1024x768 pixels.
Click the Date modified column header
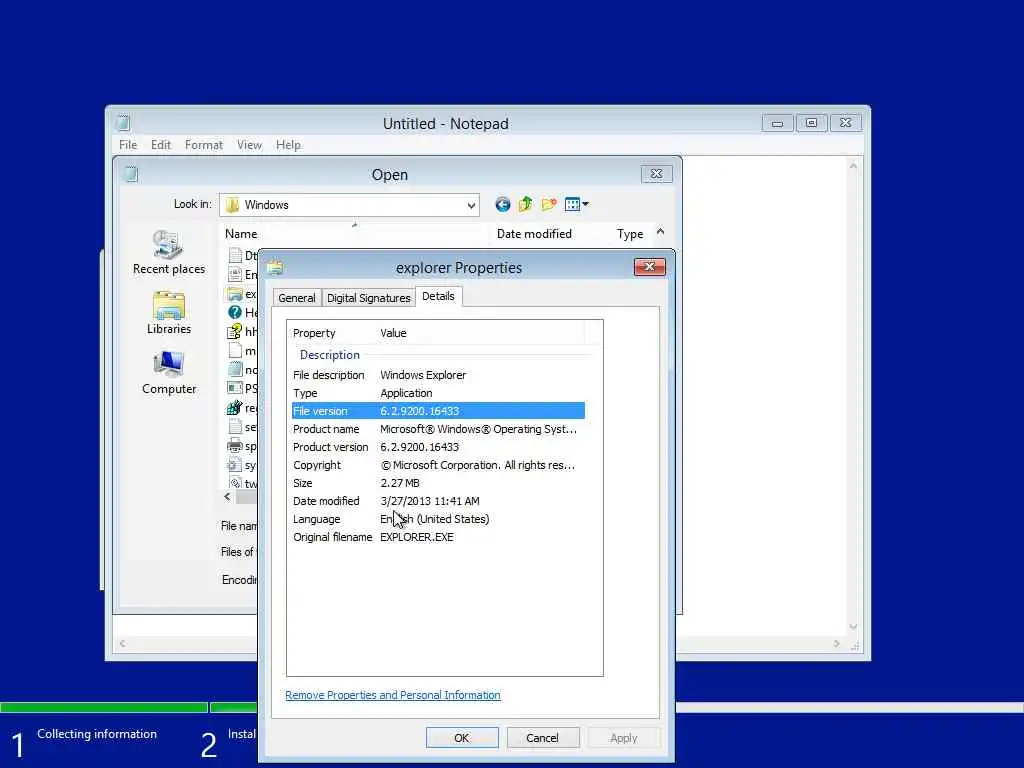[x=534, y=234]
